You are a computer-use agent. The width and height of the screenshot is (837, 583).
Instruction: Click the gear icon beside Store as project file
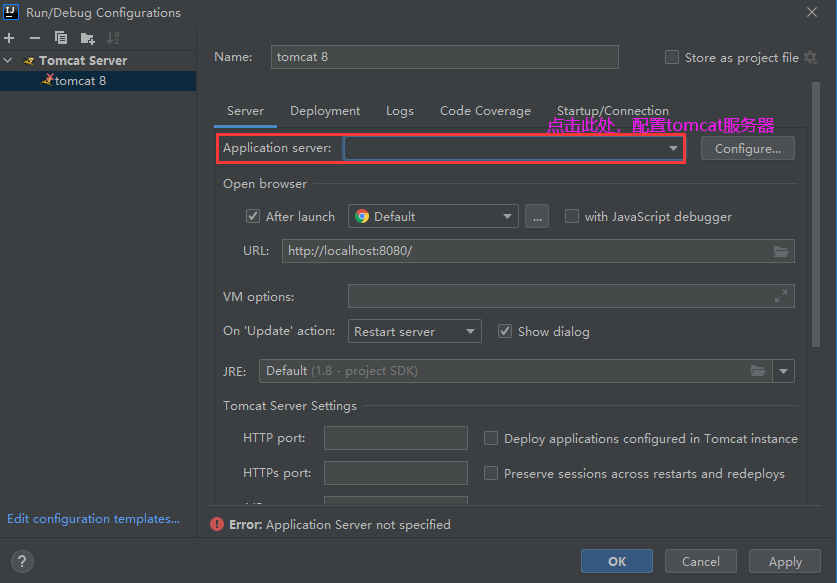tap(810, 58)
